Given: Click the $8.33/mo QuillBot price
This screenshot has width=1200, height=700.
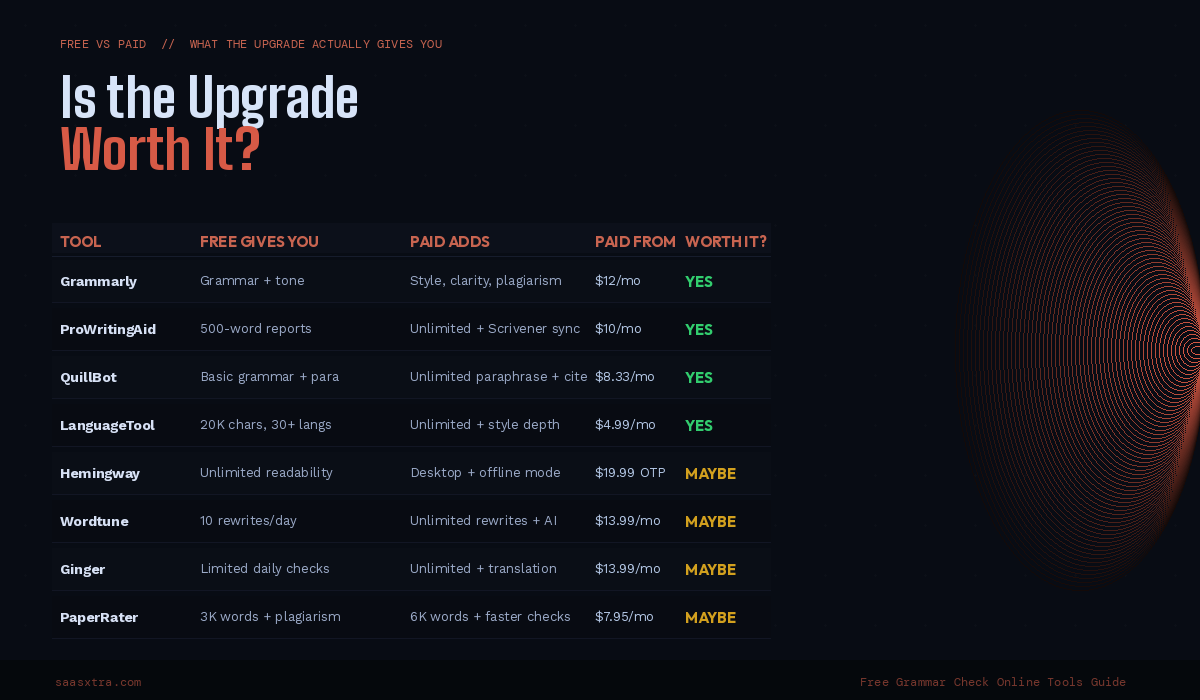Looking at the screenshot, I should (625, 377).
